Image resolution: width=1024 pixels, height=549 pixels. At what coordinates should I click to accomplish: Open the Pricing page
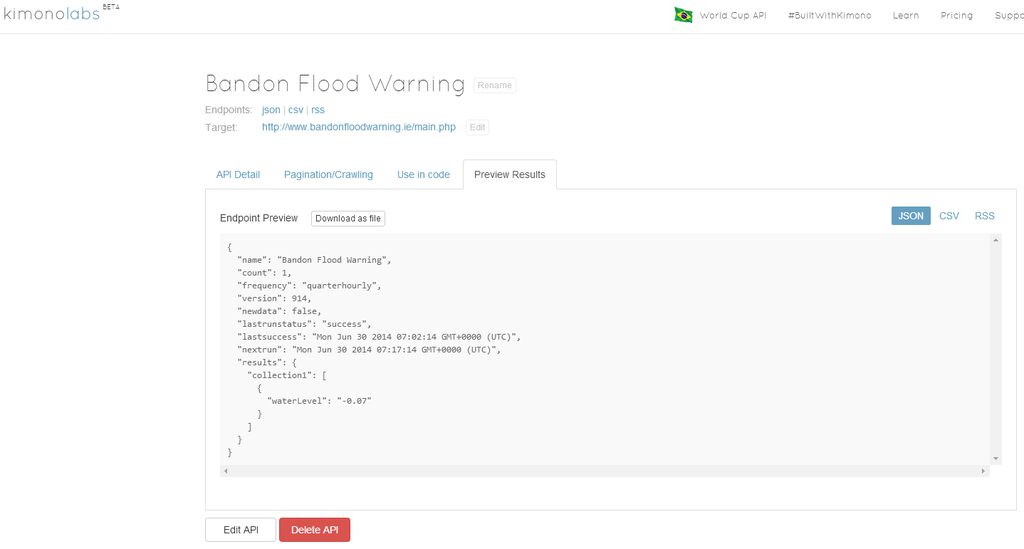(x=956, y=16)
